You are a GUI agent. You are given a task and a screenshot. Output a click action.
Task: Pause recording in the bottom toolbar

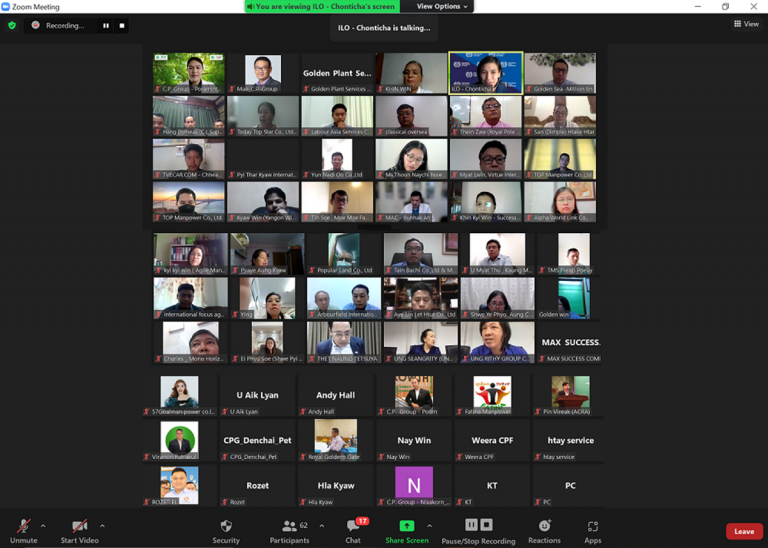tap(471, 525)
